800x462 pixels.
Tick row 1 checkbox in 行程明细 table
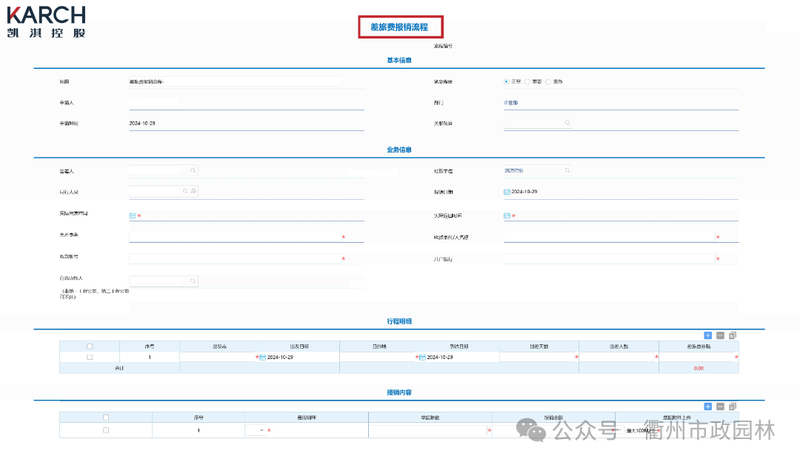tap(89, 357)
